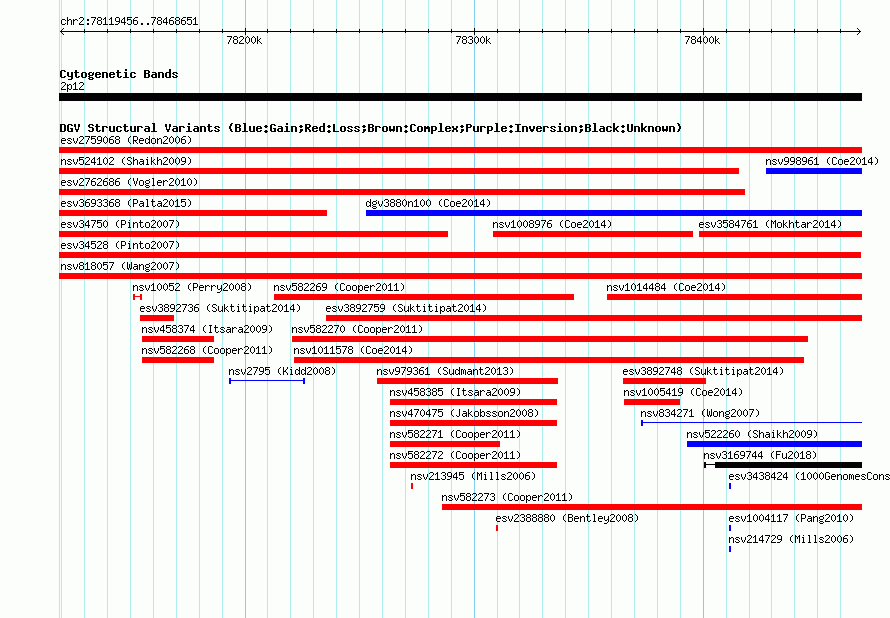Screen dimensions: 890x618
Task: Select esv3584761 (Mokhtar2014) variant label
Action: coord(770,224)
